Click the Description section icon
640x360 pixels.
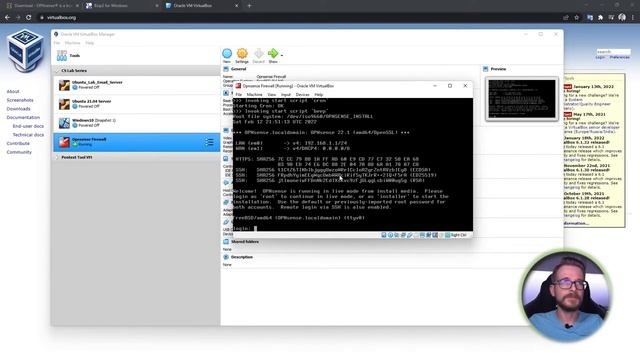click(226, 257)
